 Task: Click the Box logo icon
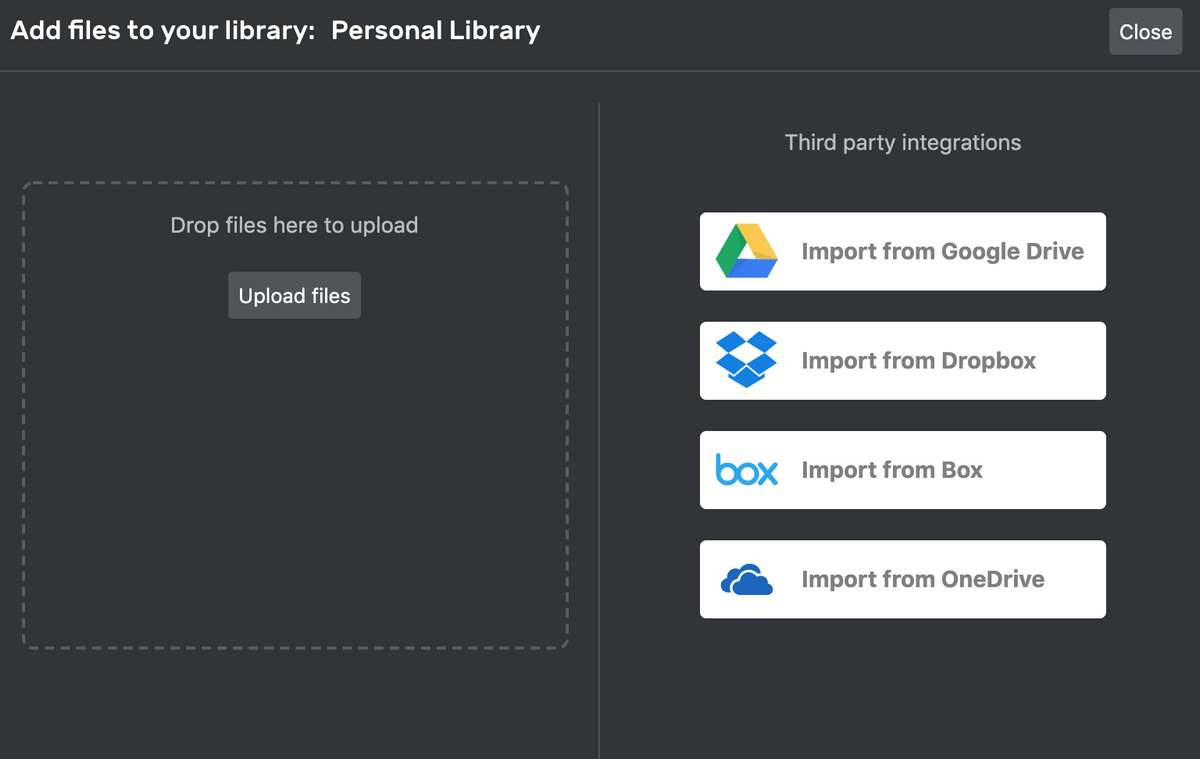[747, 469]
